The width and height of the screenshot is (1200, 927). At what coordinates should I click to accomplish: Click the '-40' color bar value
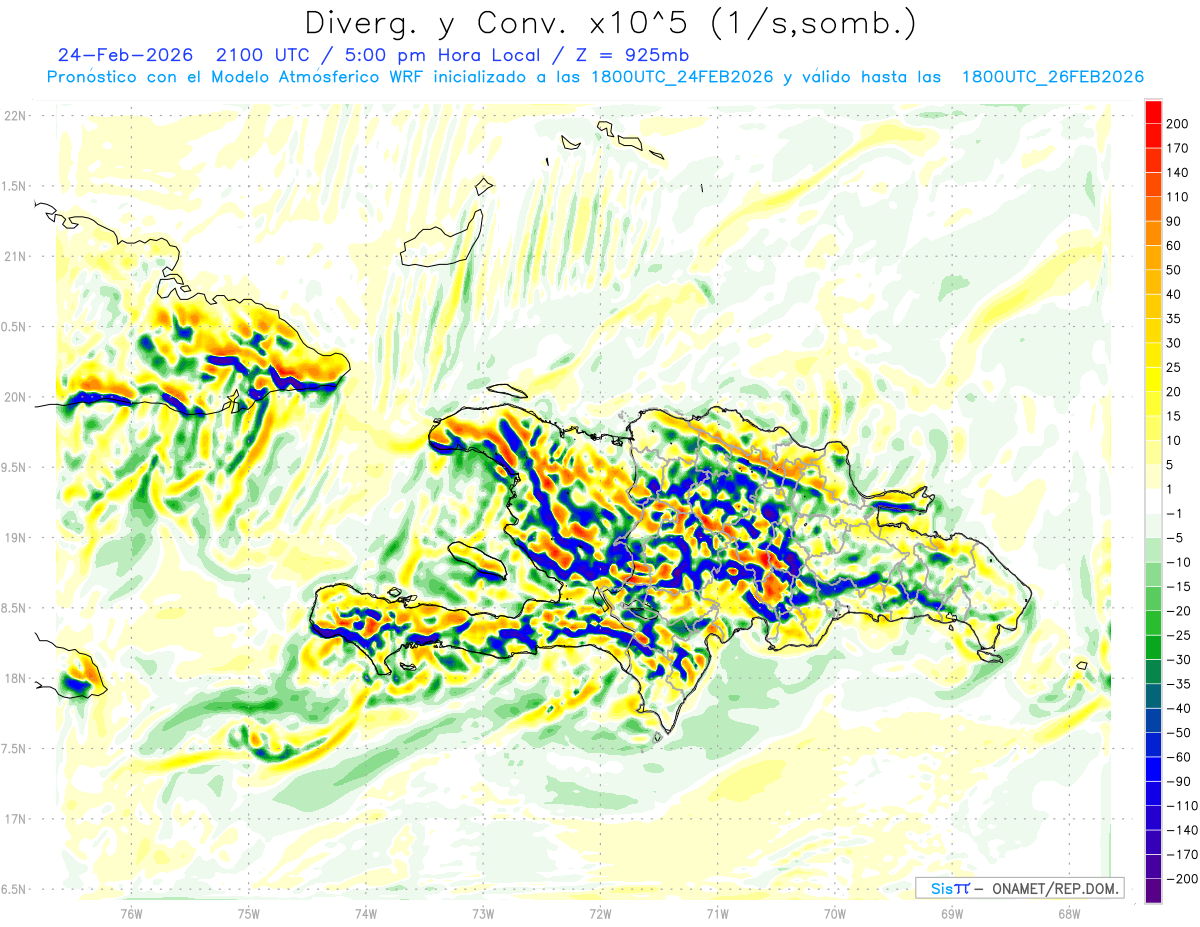point(1177,709)
